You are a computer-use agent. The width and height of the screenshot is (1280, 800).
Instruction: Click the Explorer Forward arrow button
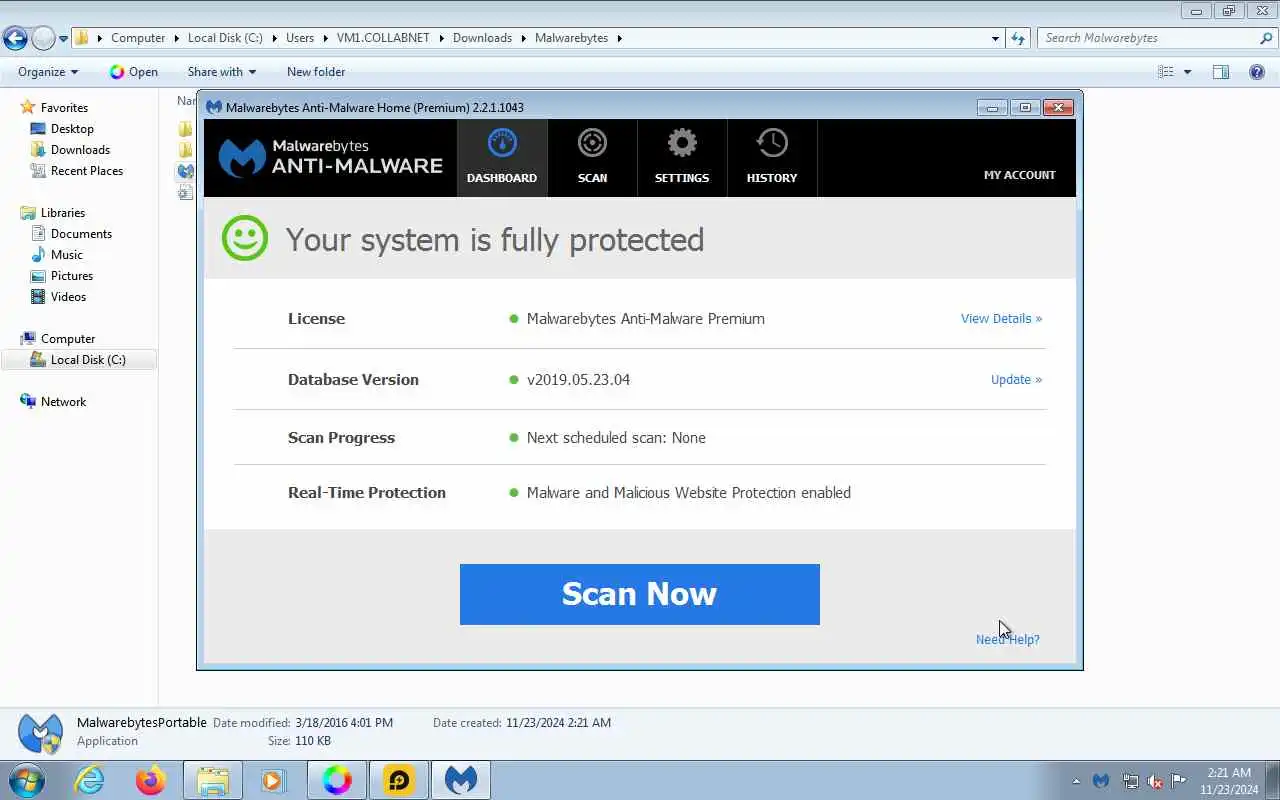pos(43,38)
